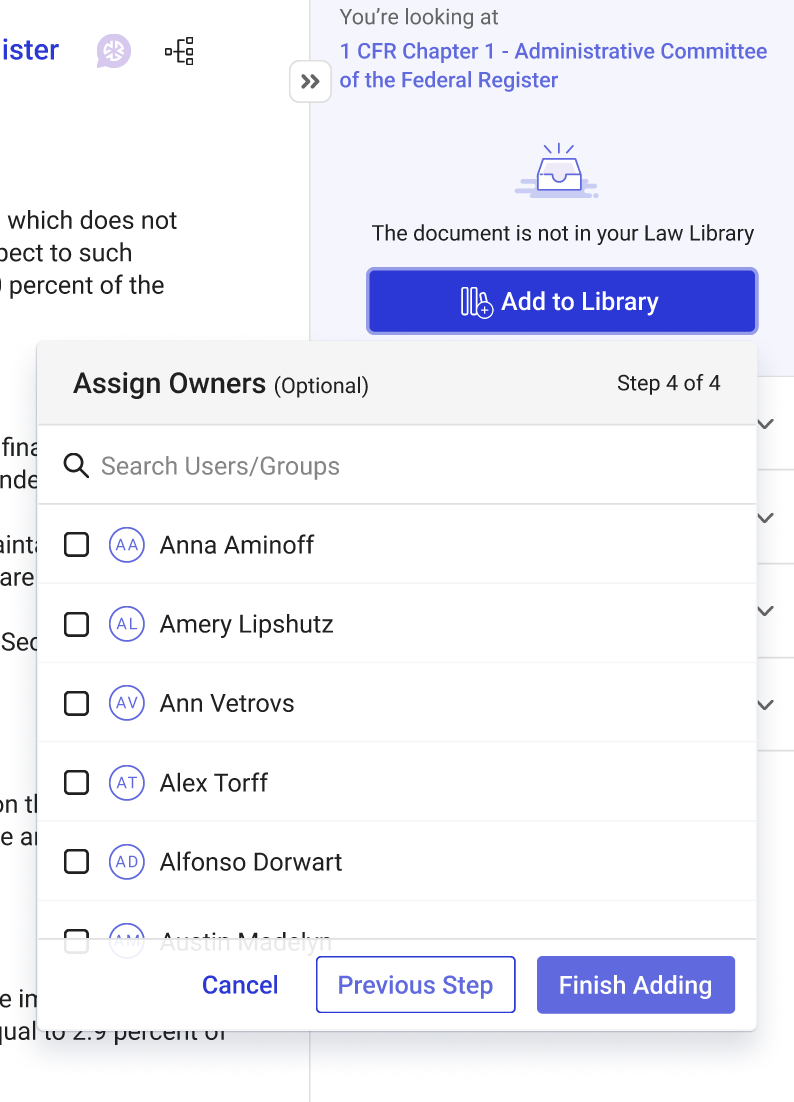The image size is (794, 1102).
Task: Click the purple AI assistant chat icon
Action: (x=114, y=51)
